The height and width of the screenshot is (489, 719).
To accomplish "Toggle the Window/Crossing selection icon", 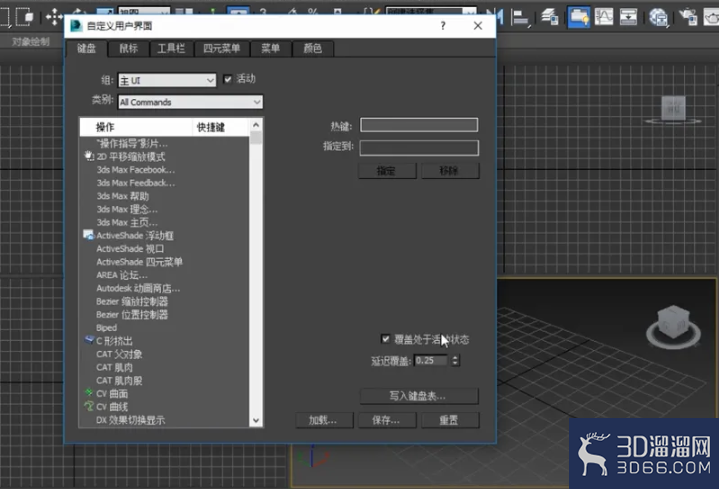I will 24,17.
